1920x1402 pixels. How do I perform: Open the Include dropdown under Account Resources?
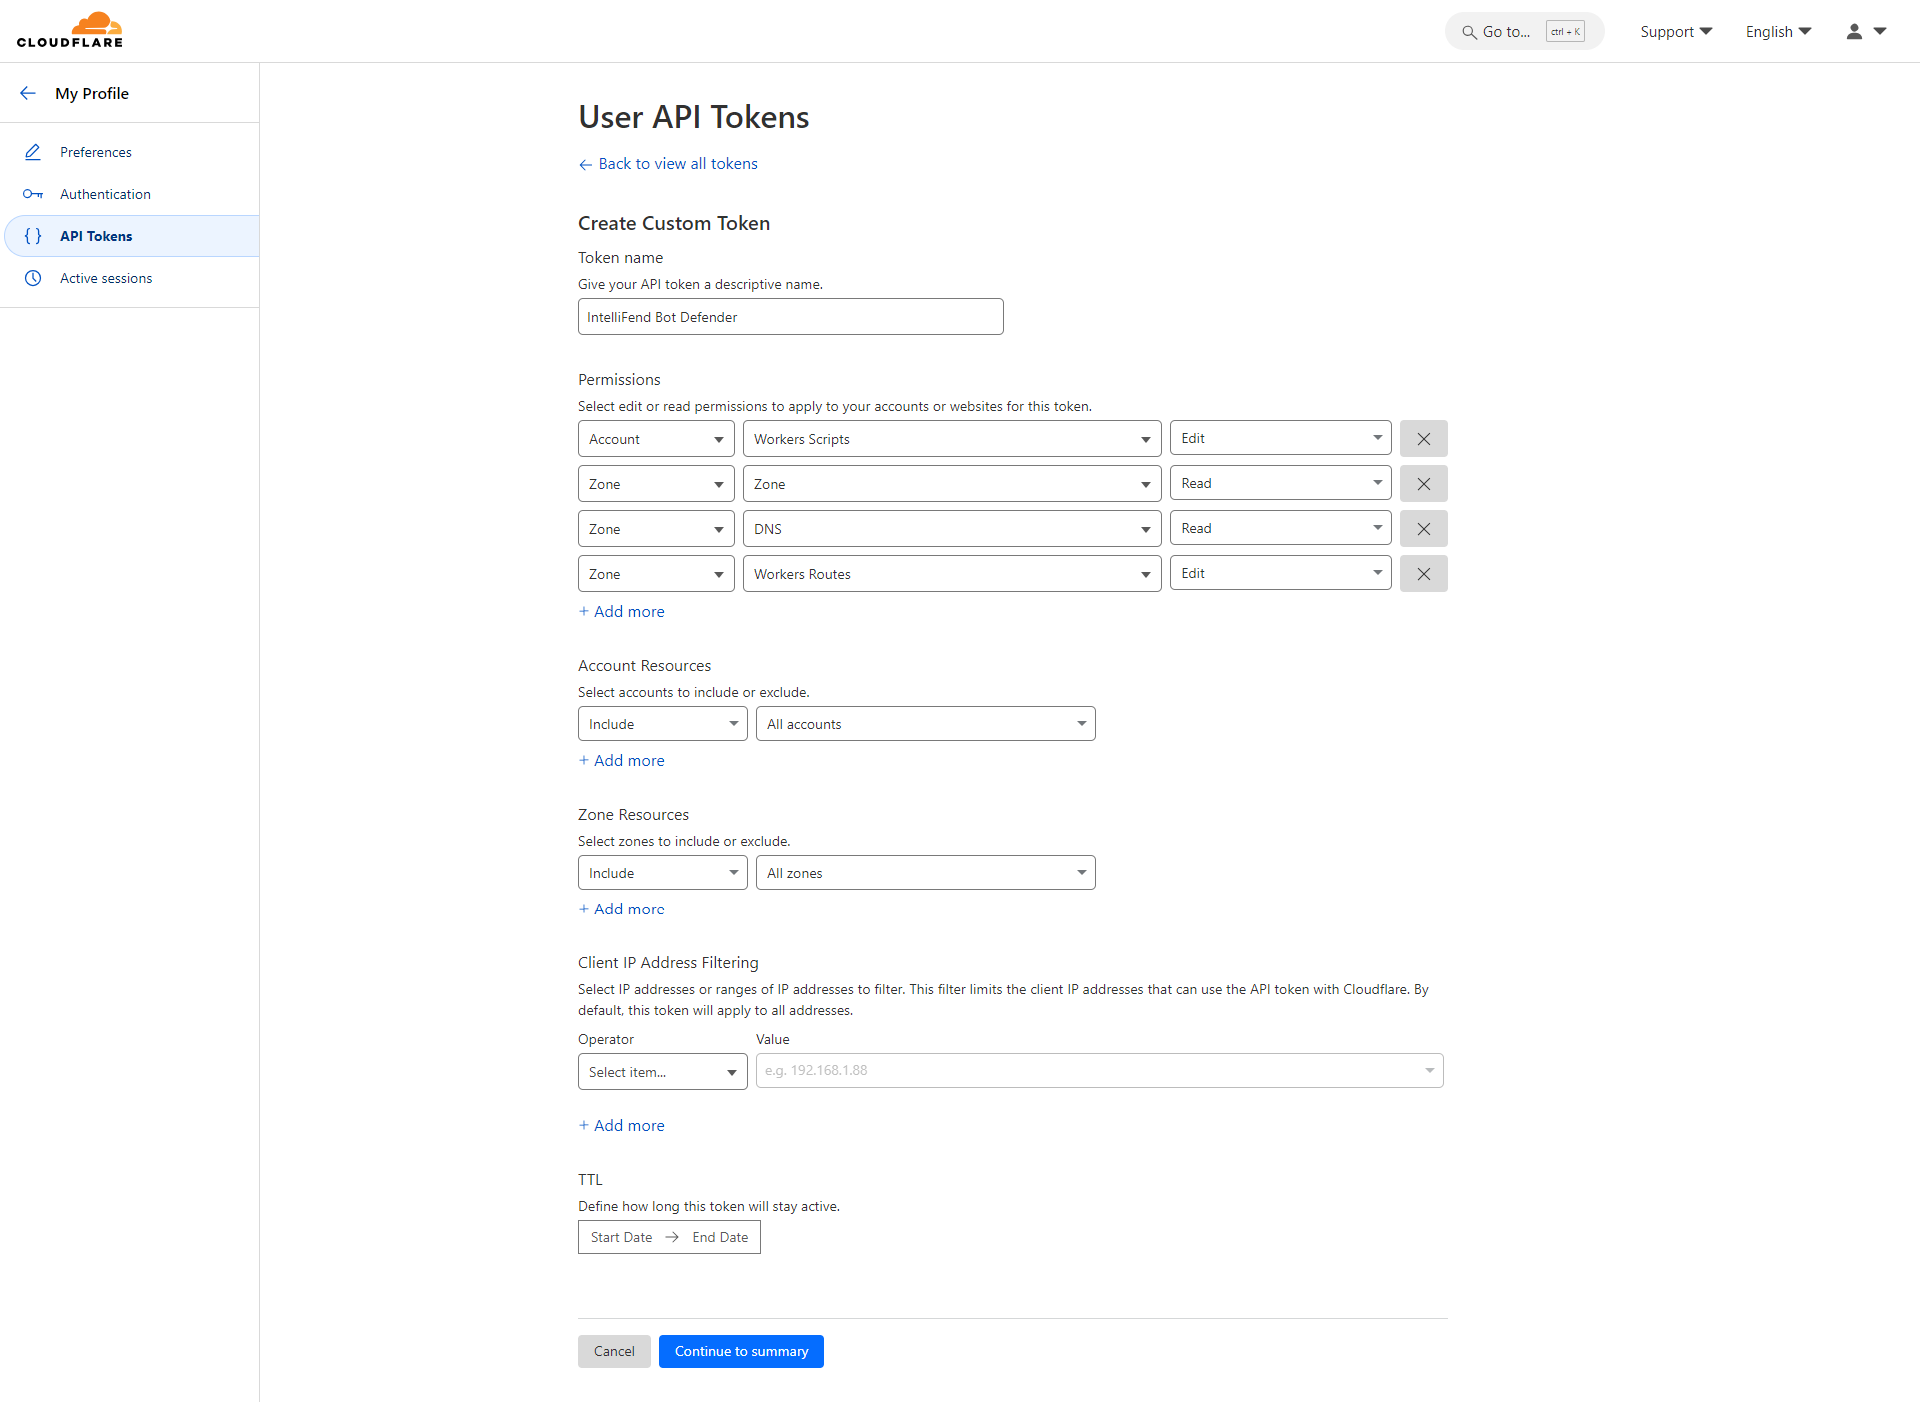[662, 724]
